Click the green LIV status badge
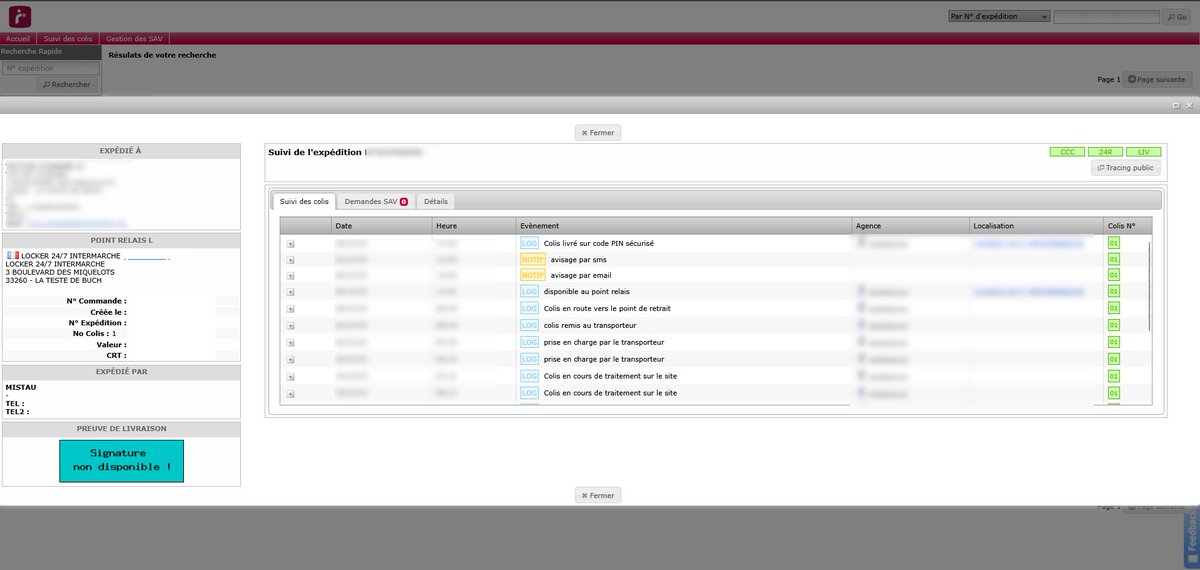The height and width of the screenshot is (570, 1200). point(1143,152)
